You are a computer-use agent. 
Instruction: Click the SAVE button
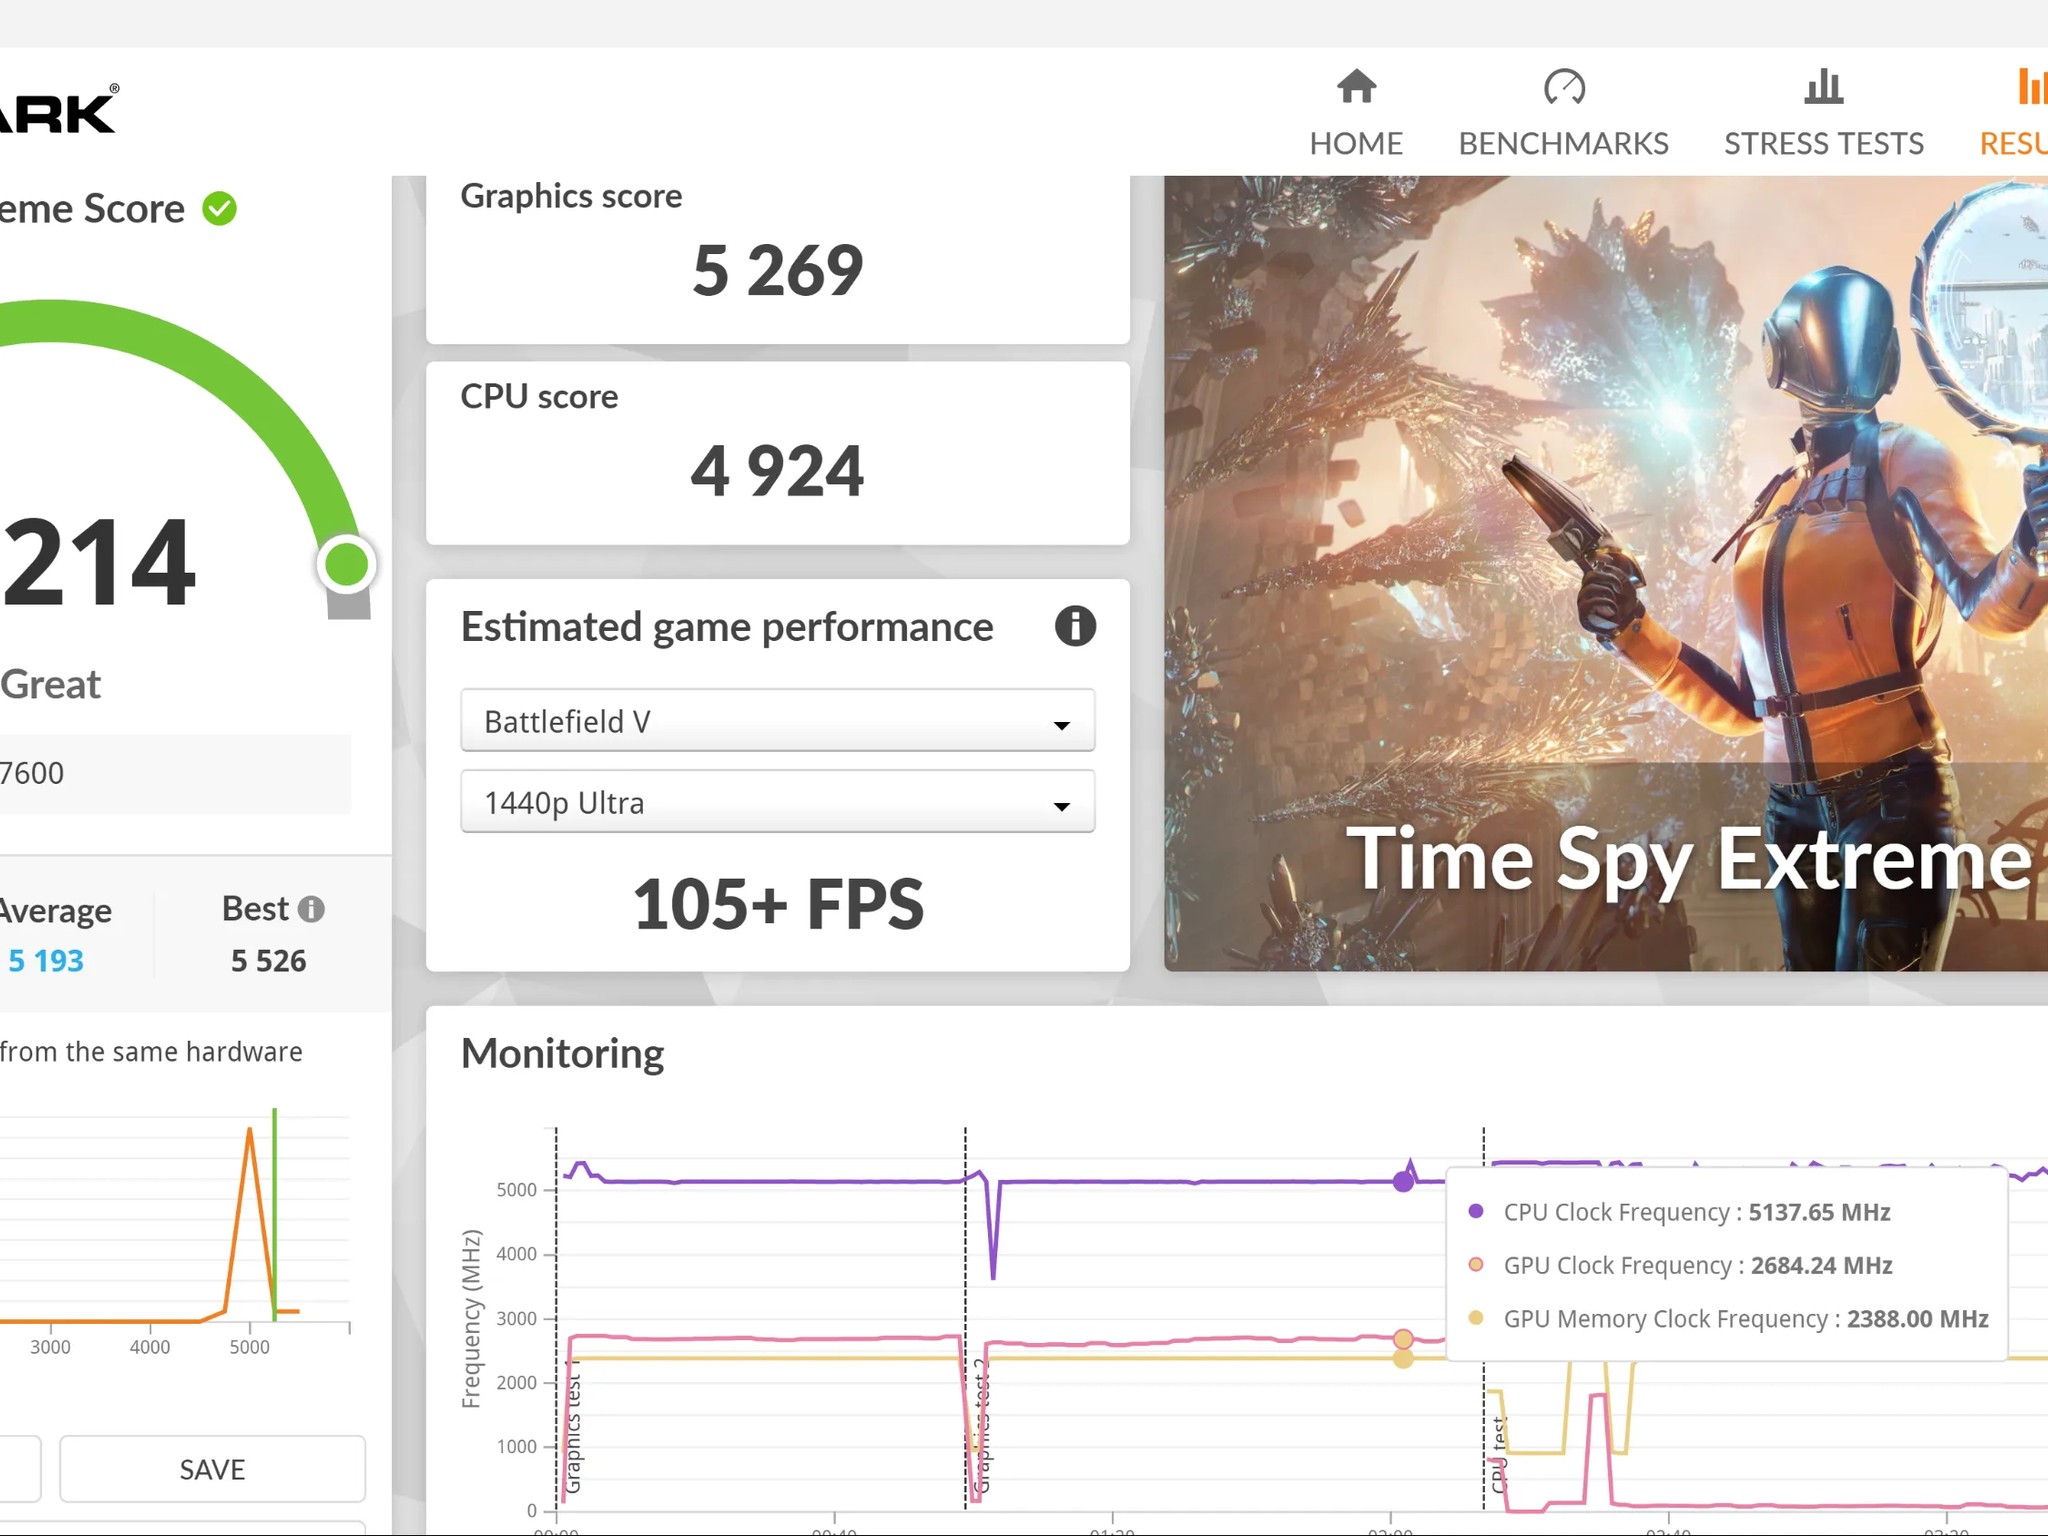tap(212, 1469)
